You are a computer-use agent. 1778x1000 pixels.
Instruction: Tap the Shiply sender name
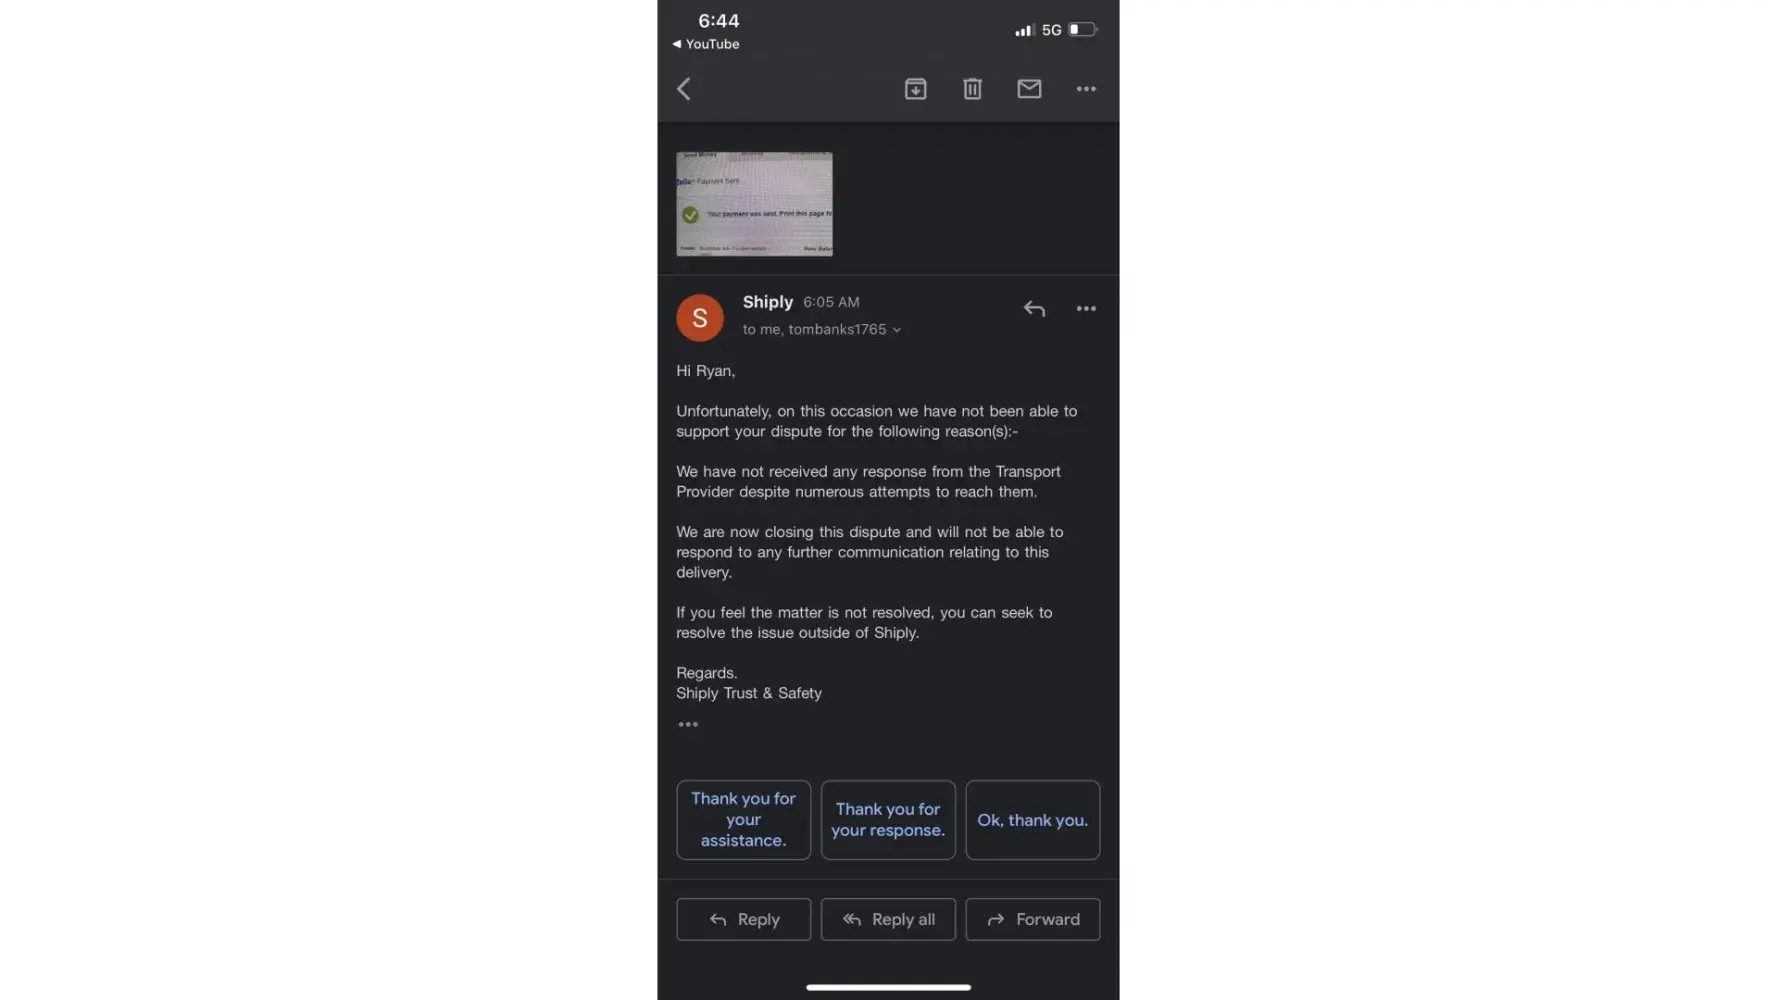768,302
